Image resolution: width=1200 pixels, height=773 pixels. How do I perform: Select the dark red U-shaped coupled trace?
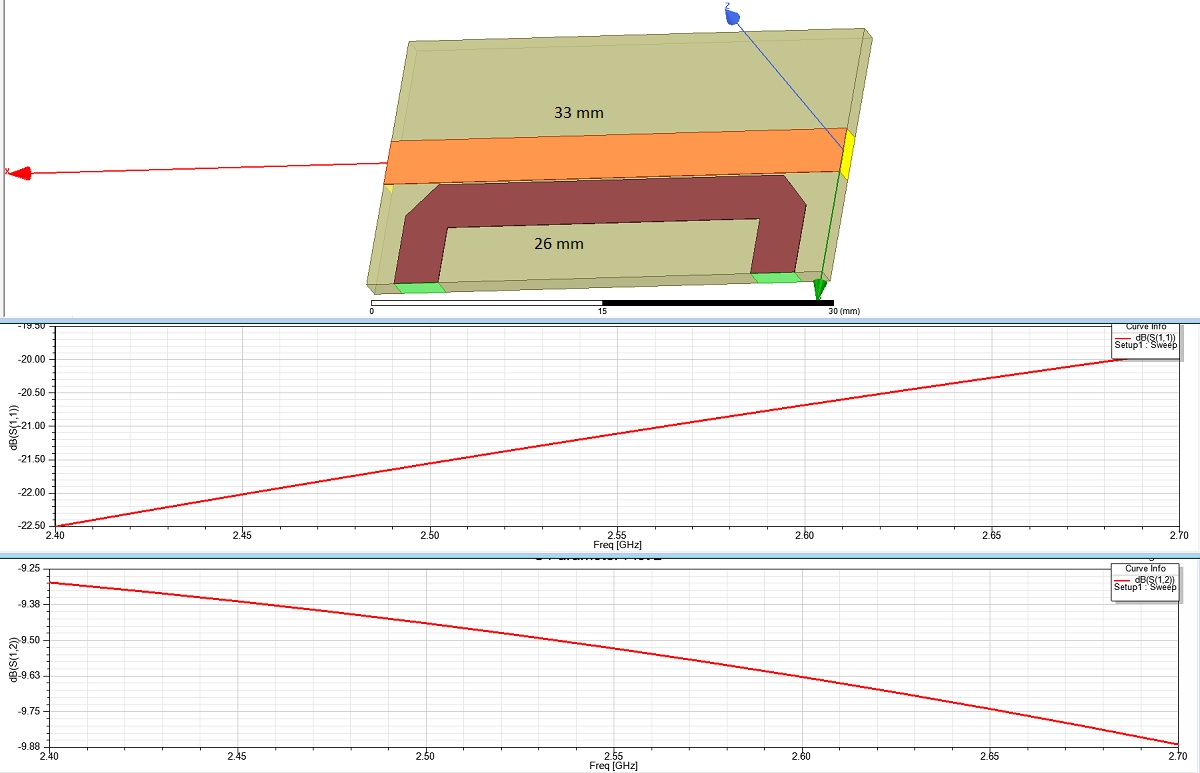pyautogui.click(x=600, y=205)
